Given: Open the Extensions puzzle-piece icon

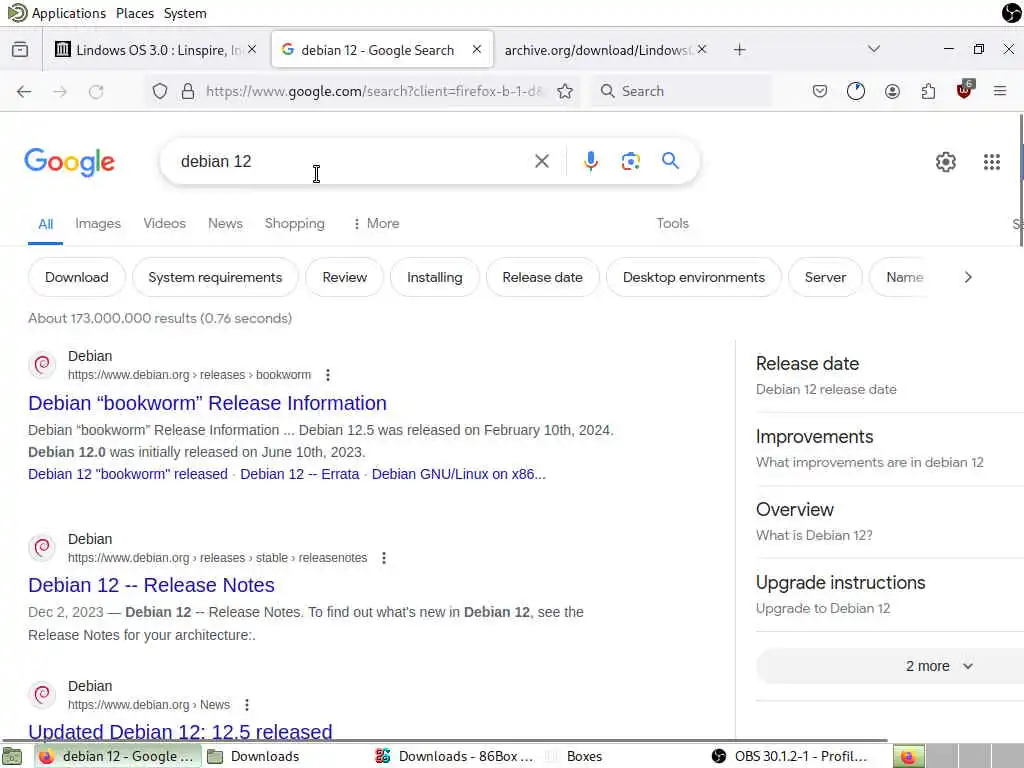Looking at the screenshot, I should (x=928, y=91).
